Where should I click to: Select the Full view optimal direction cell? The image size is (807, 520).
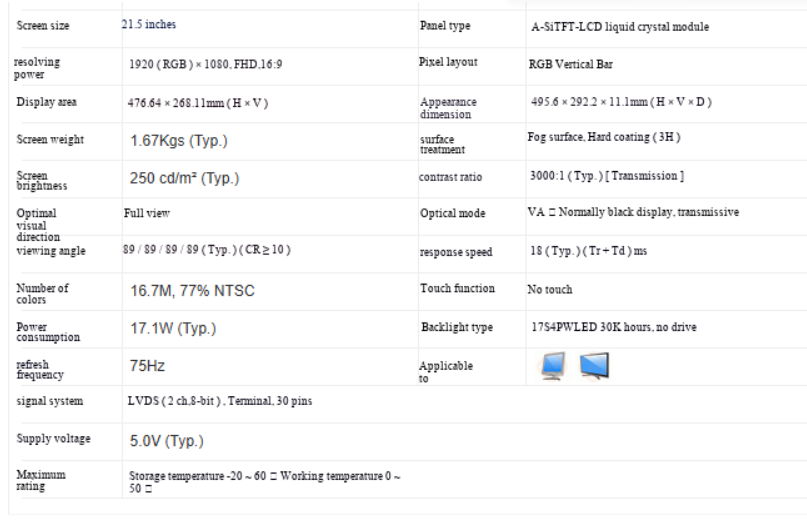[147, 213]
